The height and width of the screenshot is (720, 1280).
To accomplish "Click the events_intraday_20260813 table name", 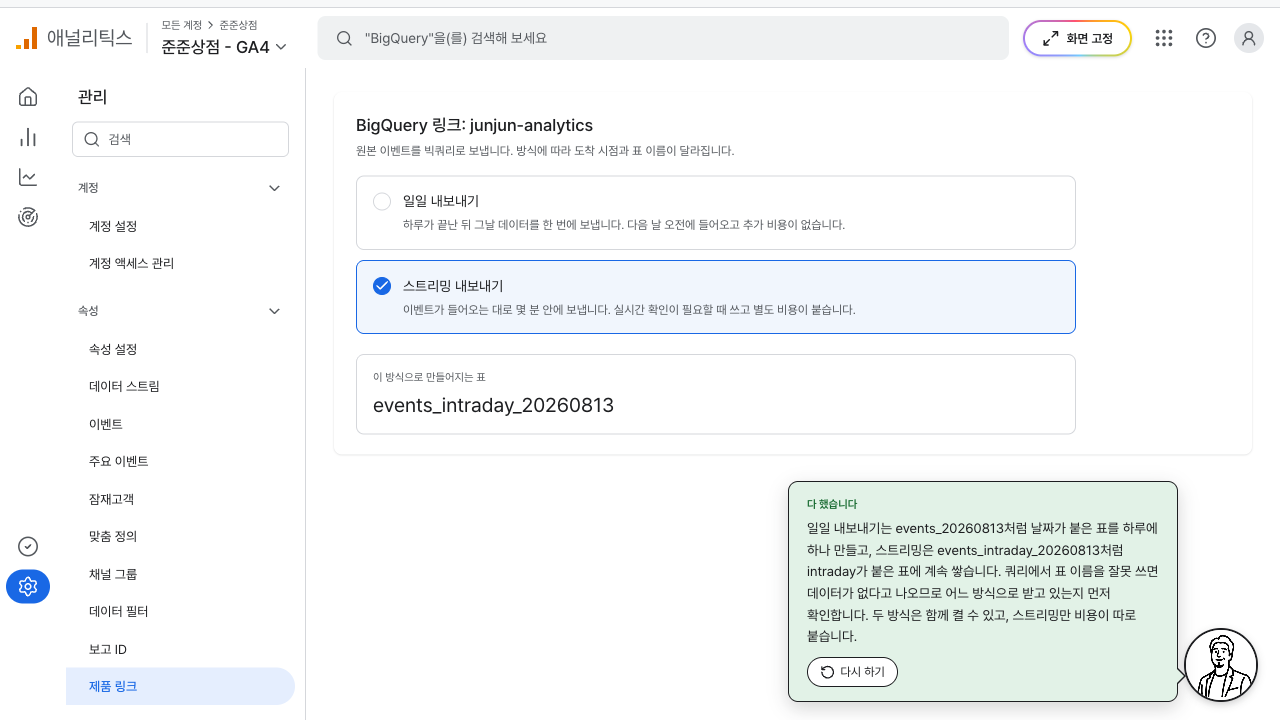I will click(493, 405).
